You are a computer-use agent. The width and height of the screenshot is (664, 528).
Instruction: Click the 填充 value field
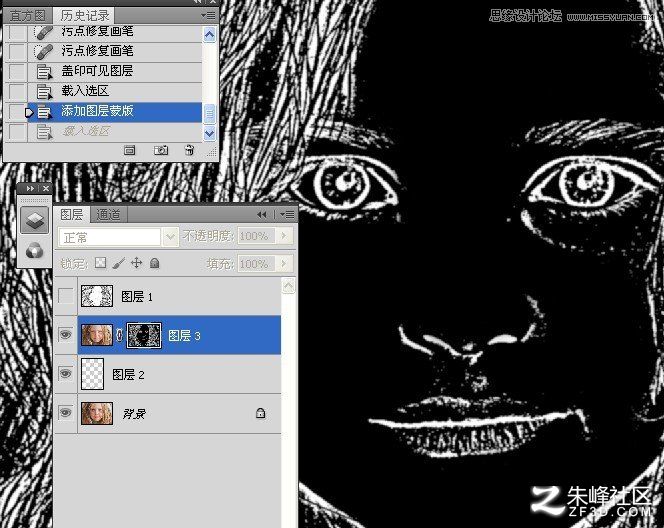click(256, 264)
